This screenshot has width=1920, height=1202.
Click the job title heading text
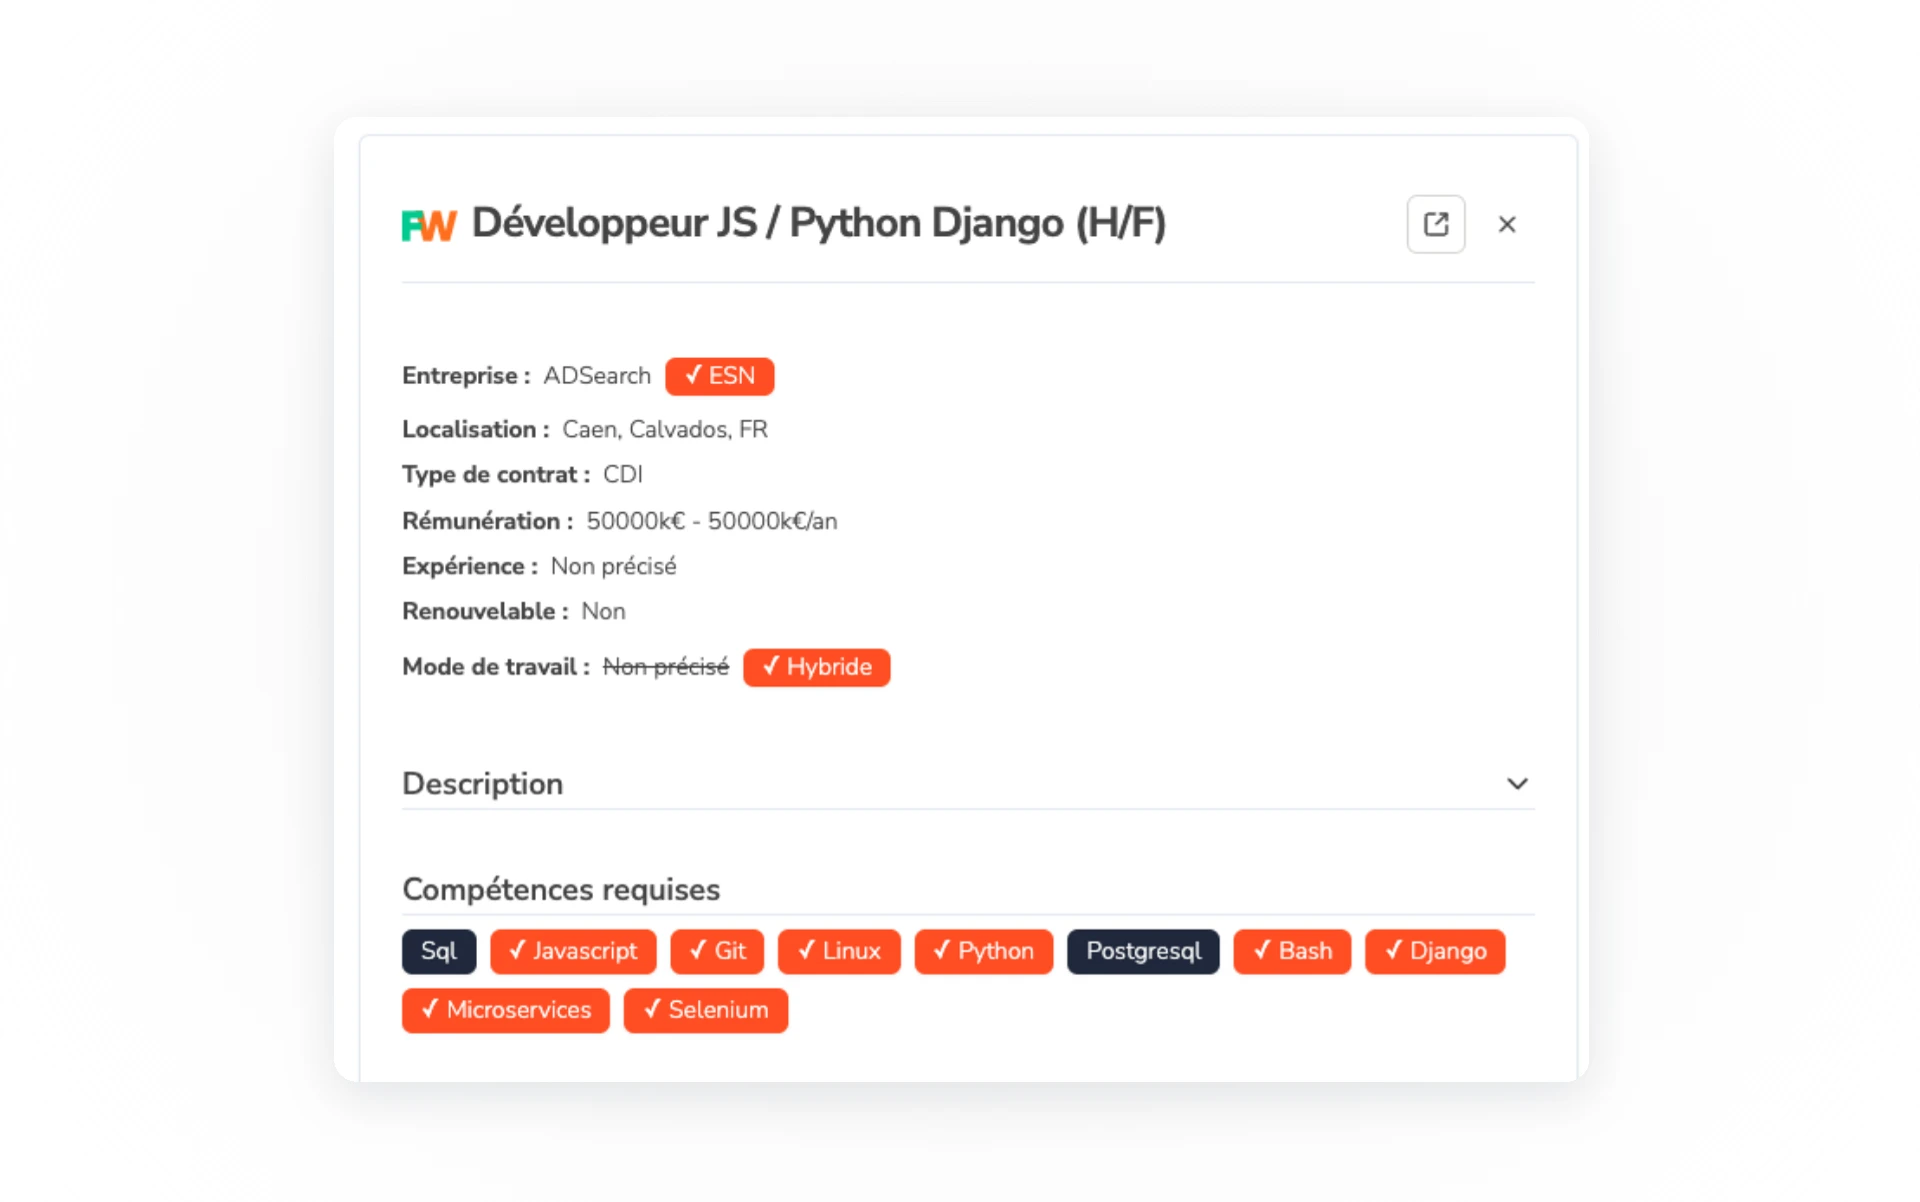point(818,223)
